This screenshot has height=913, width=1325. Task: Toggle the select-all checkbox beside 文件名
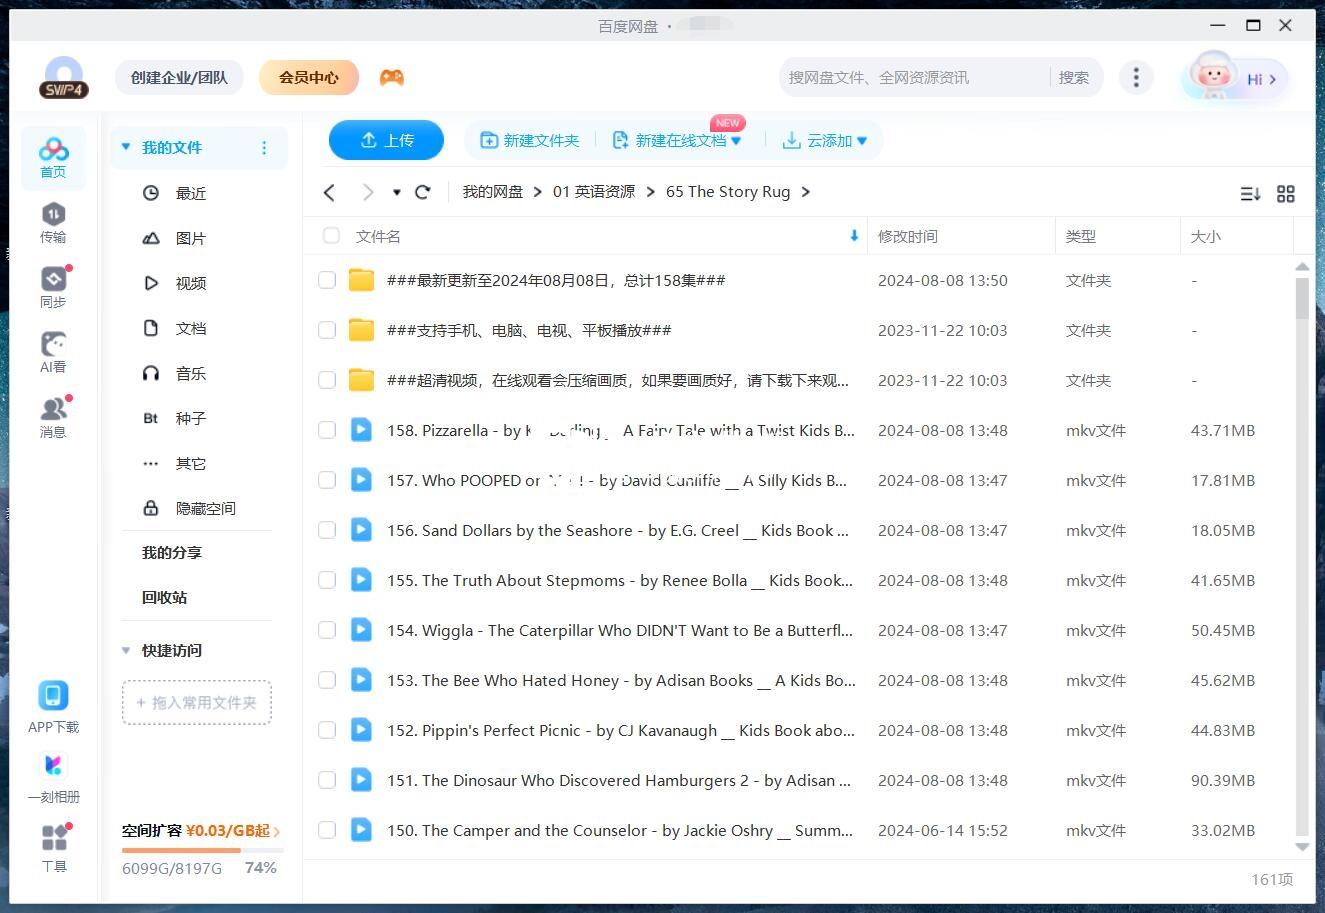(x=331, y=236)
